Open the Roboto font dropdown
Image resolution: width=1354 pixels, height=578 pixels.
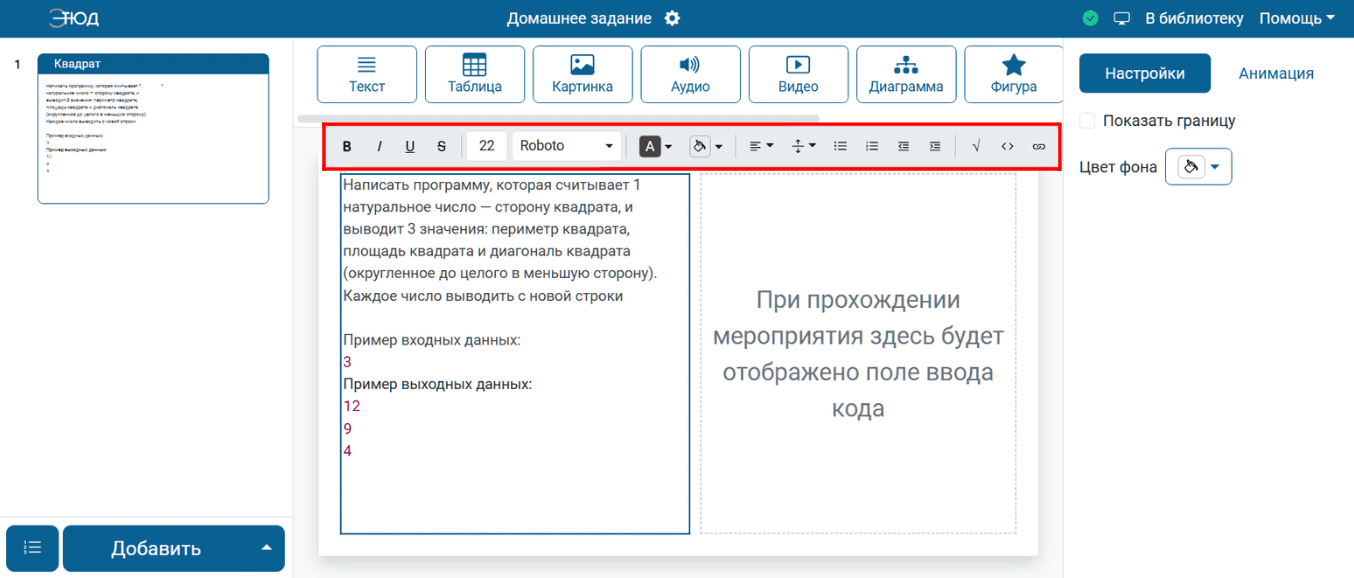point(567,146)
